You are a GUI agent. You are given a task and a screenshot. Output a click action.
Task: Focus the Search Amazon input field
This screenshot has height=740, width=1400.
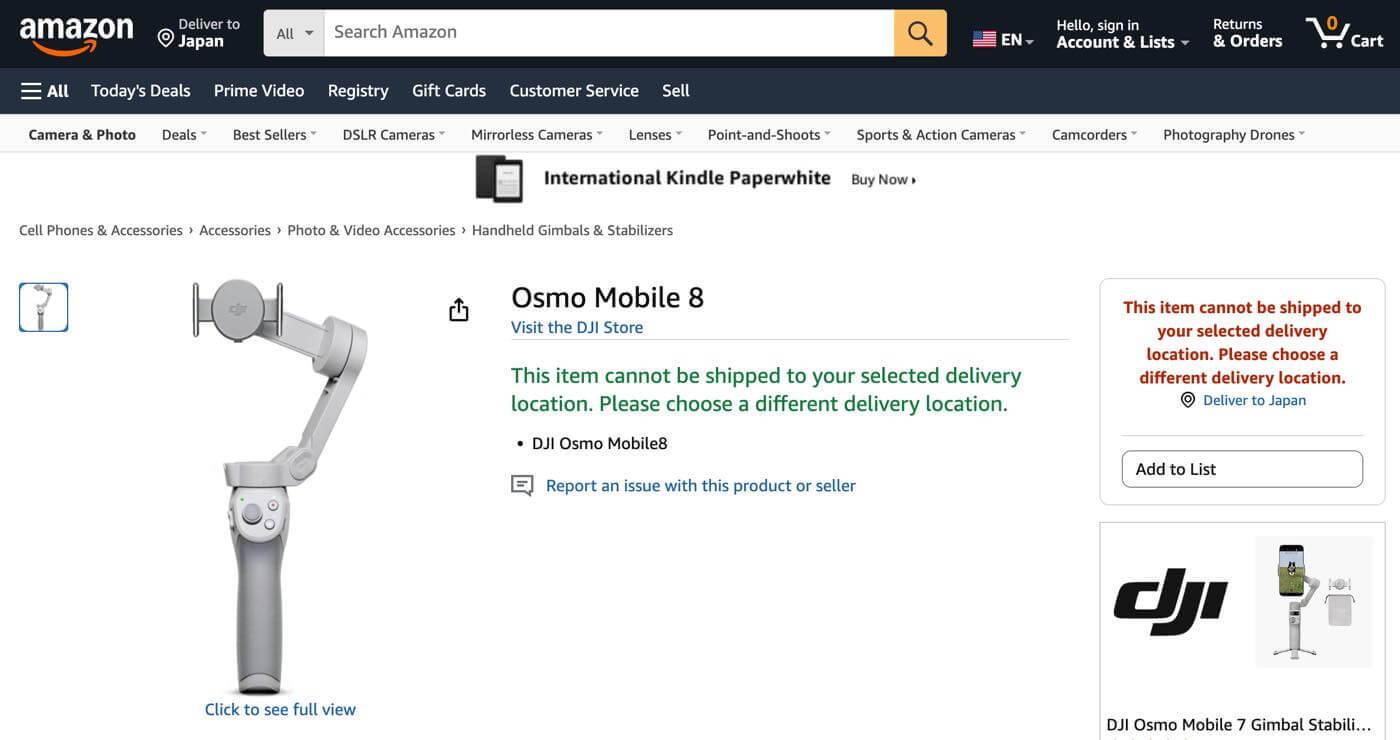pyautogui.click(x=608, y=33)
